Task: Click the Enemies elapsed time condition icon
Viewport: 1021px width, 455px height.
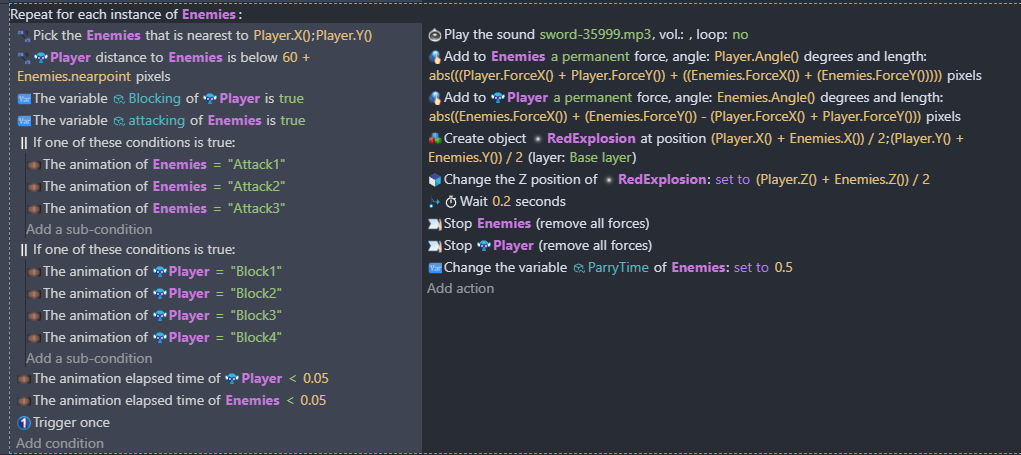Action: point(24,401)
